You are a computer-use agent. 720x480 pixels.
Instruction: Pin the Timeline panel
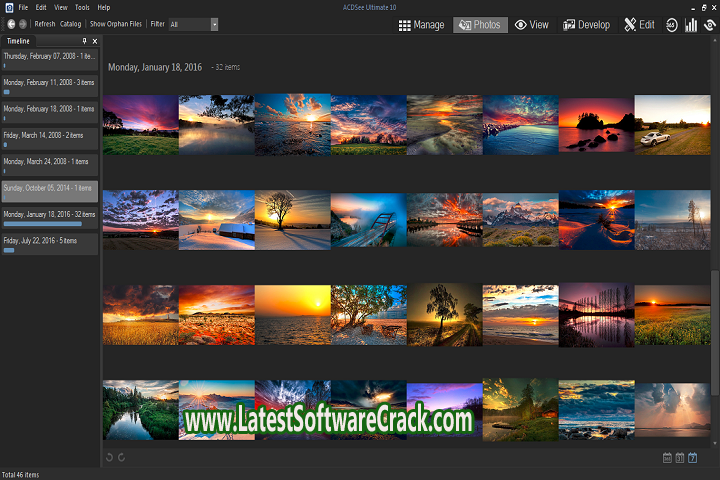84,41
